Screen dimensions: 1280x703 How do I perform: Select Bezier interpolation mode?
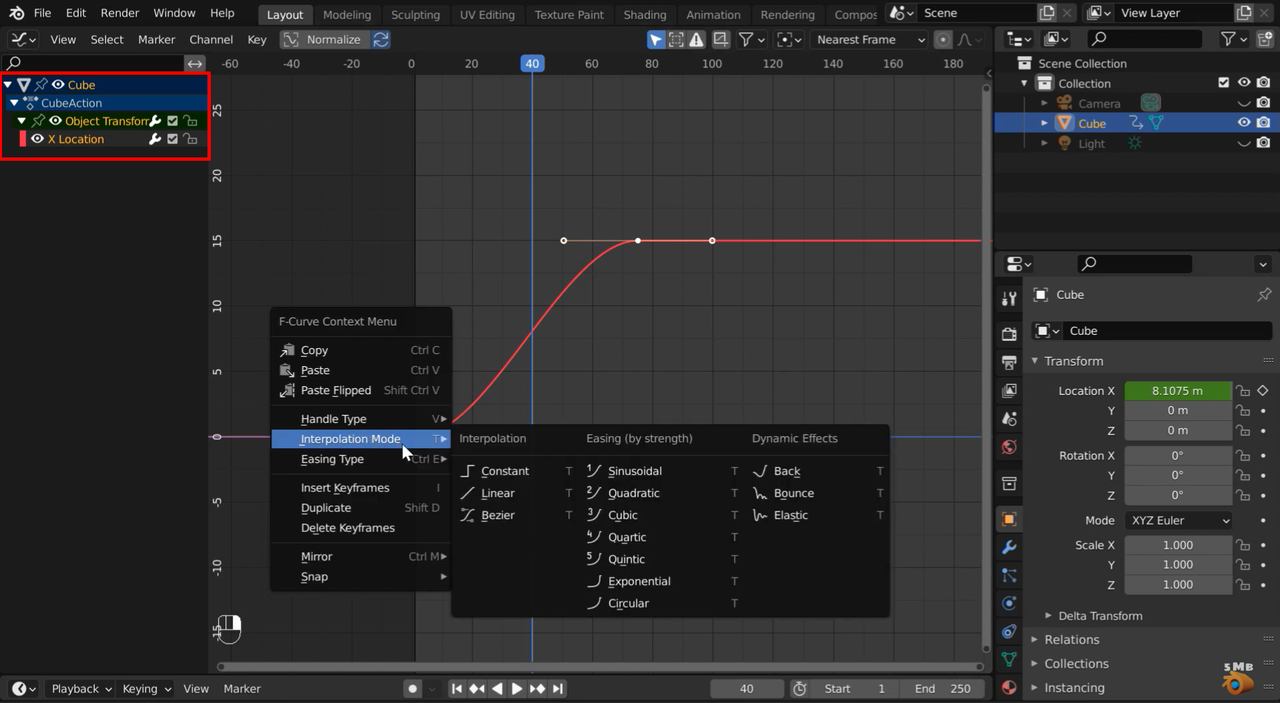tap(516, 515)
